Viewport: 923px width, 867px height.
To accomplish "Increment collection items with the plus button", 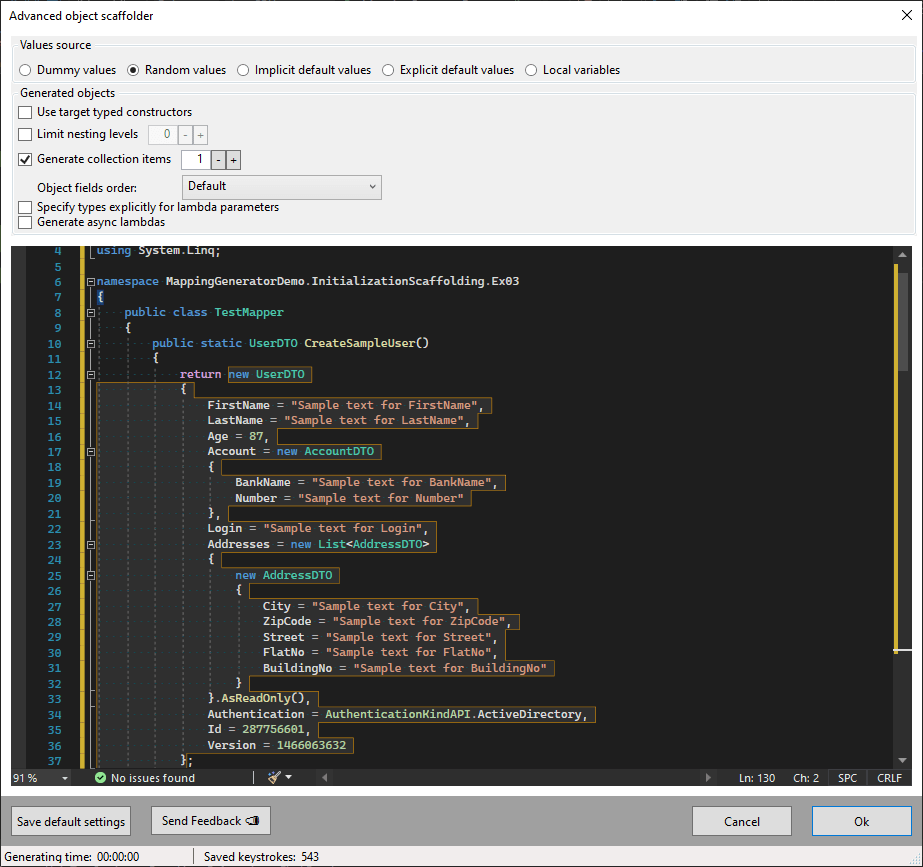I will 234,159.
